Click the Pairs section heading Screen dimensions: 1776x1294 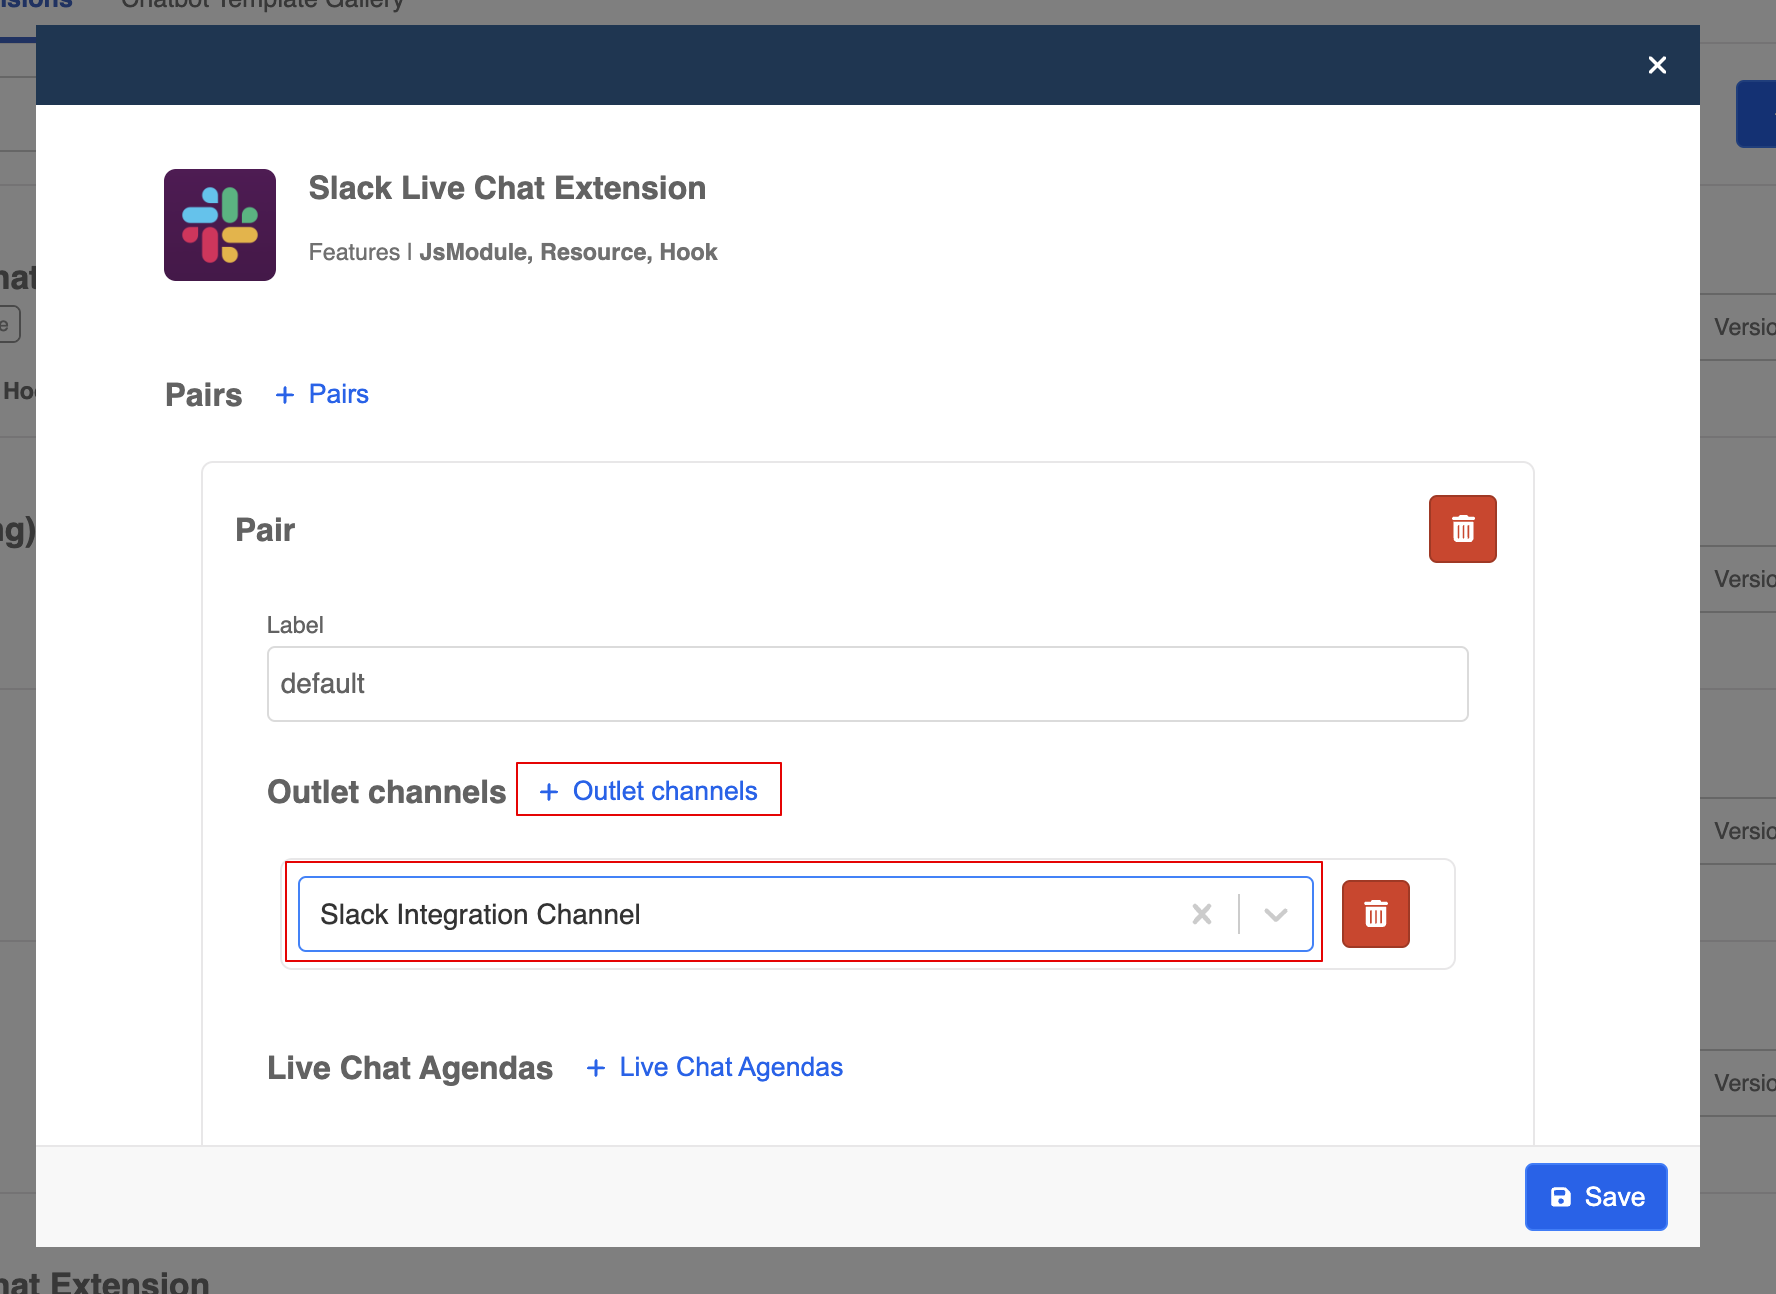204,395
